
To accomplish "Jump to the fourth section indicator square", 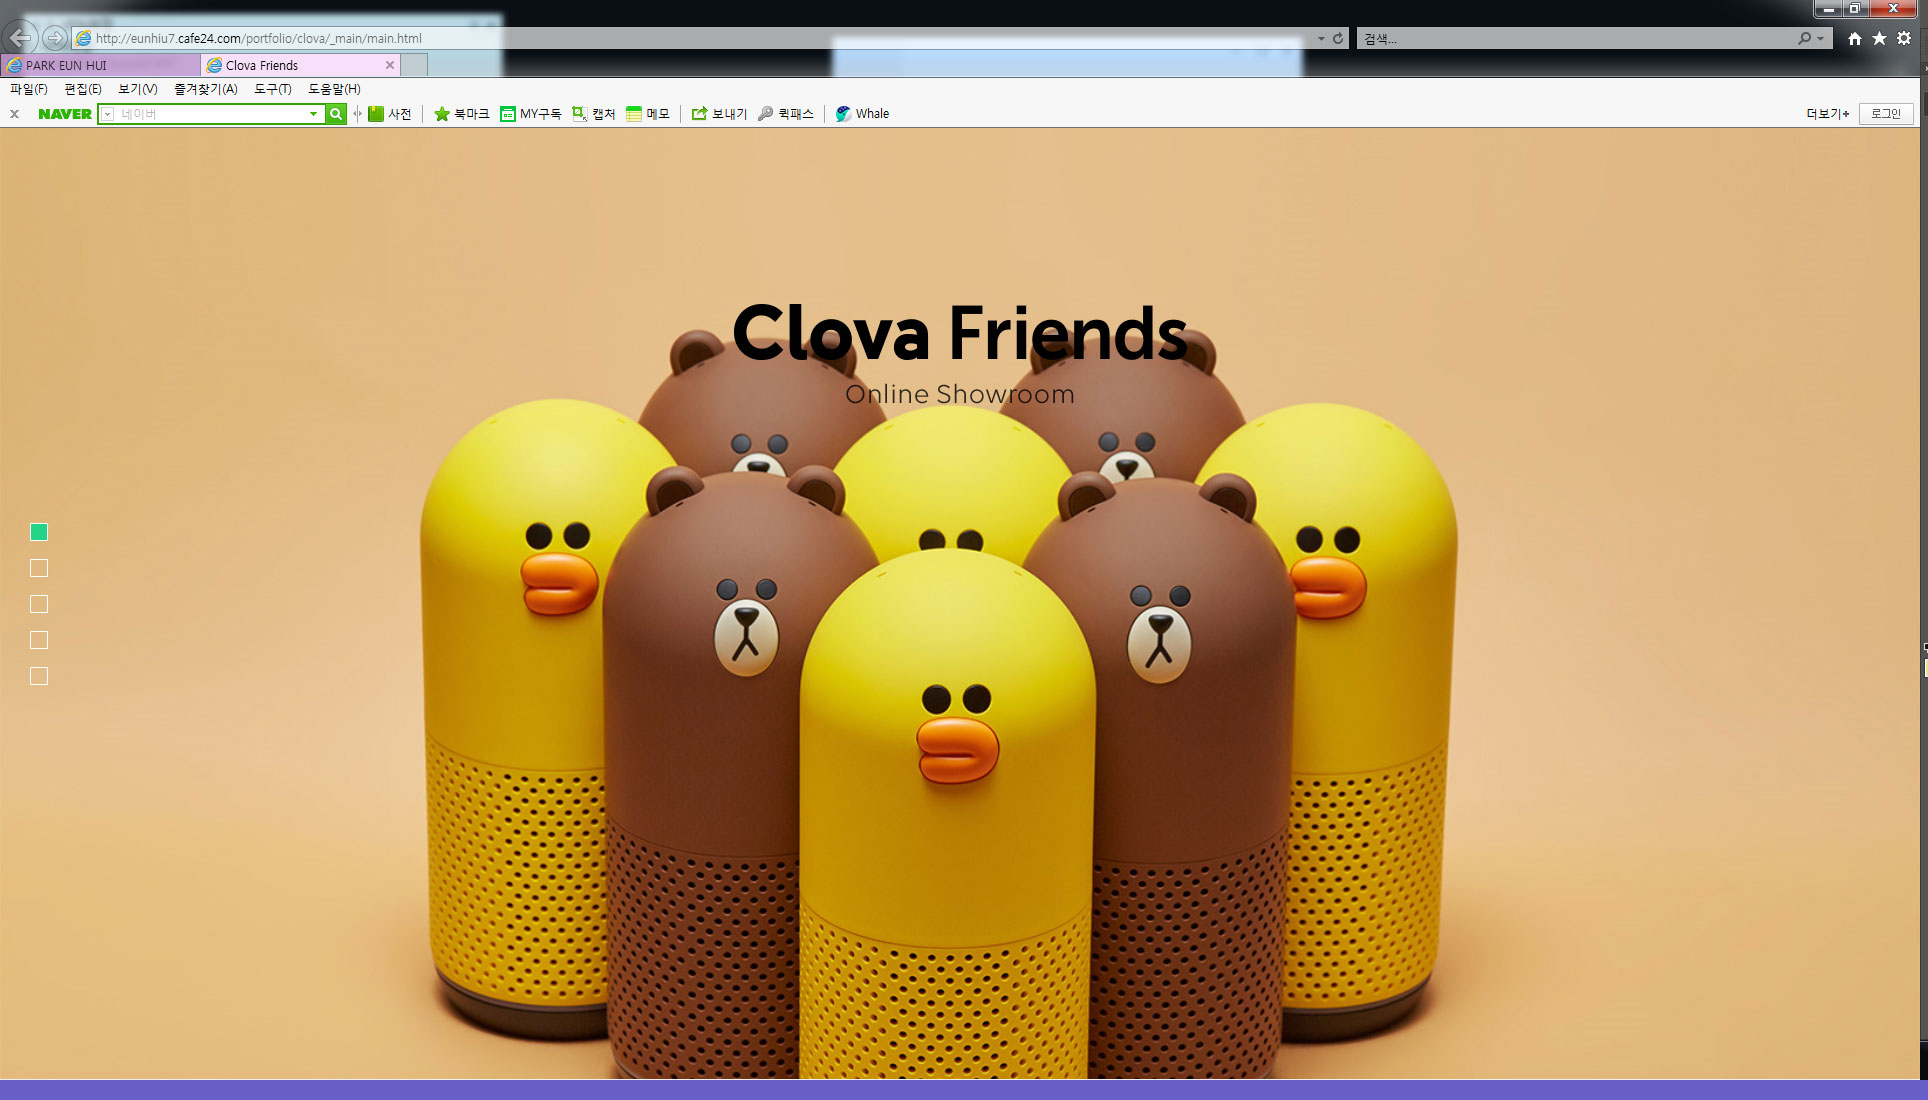I will tap(39, 640).
